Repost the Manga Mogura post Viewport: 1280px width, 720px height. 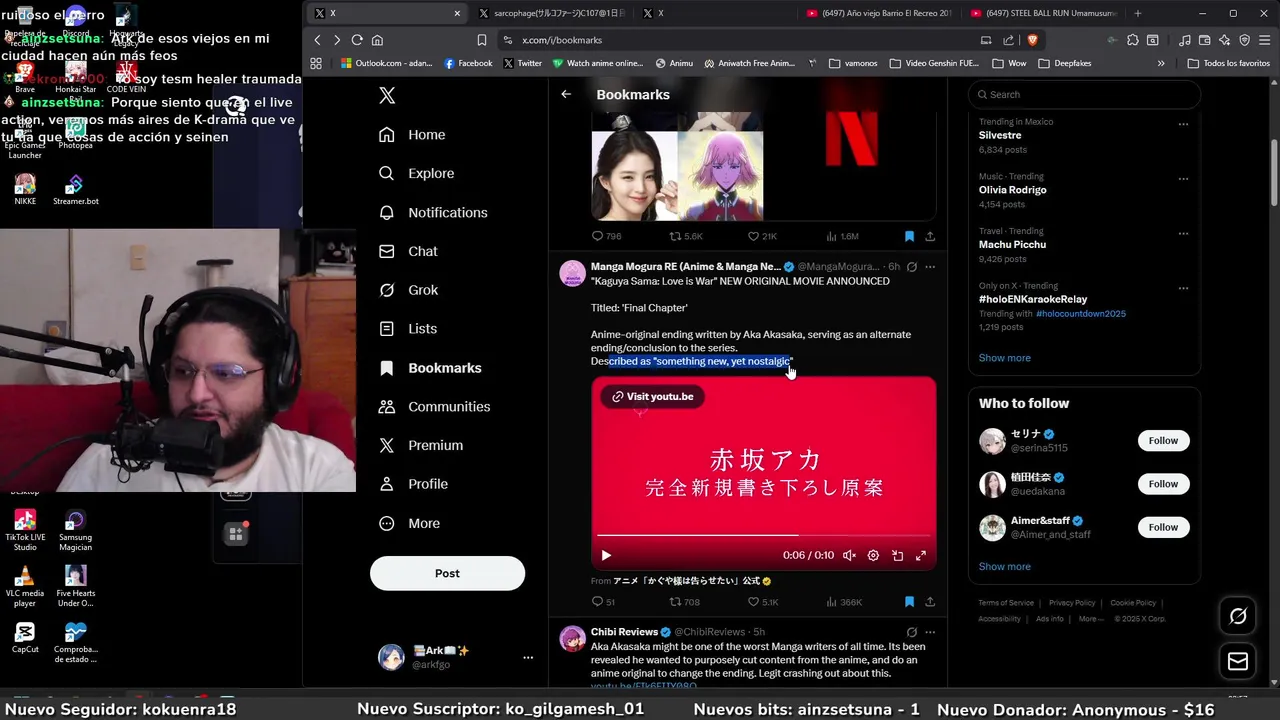[685, 602]
